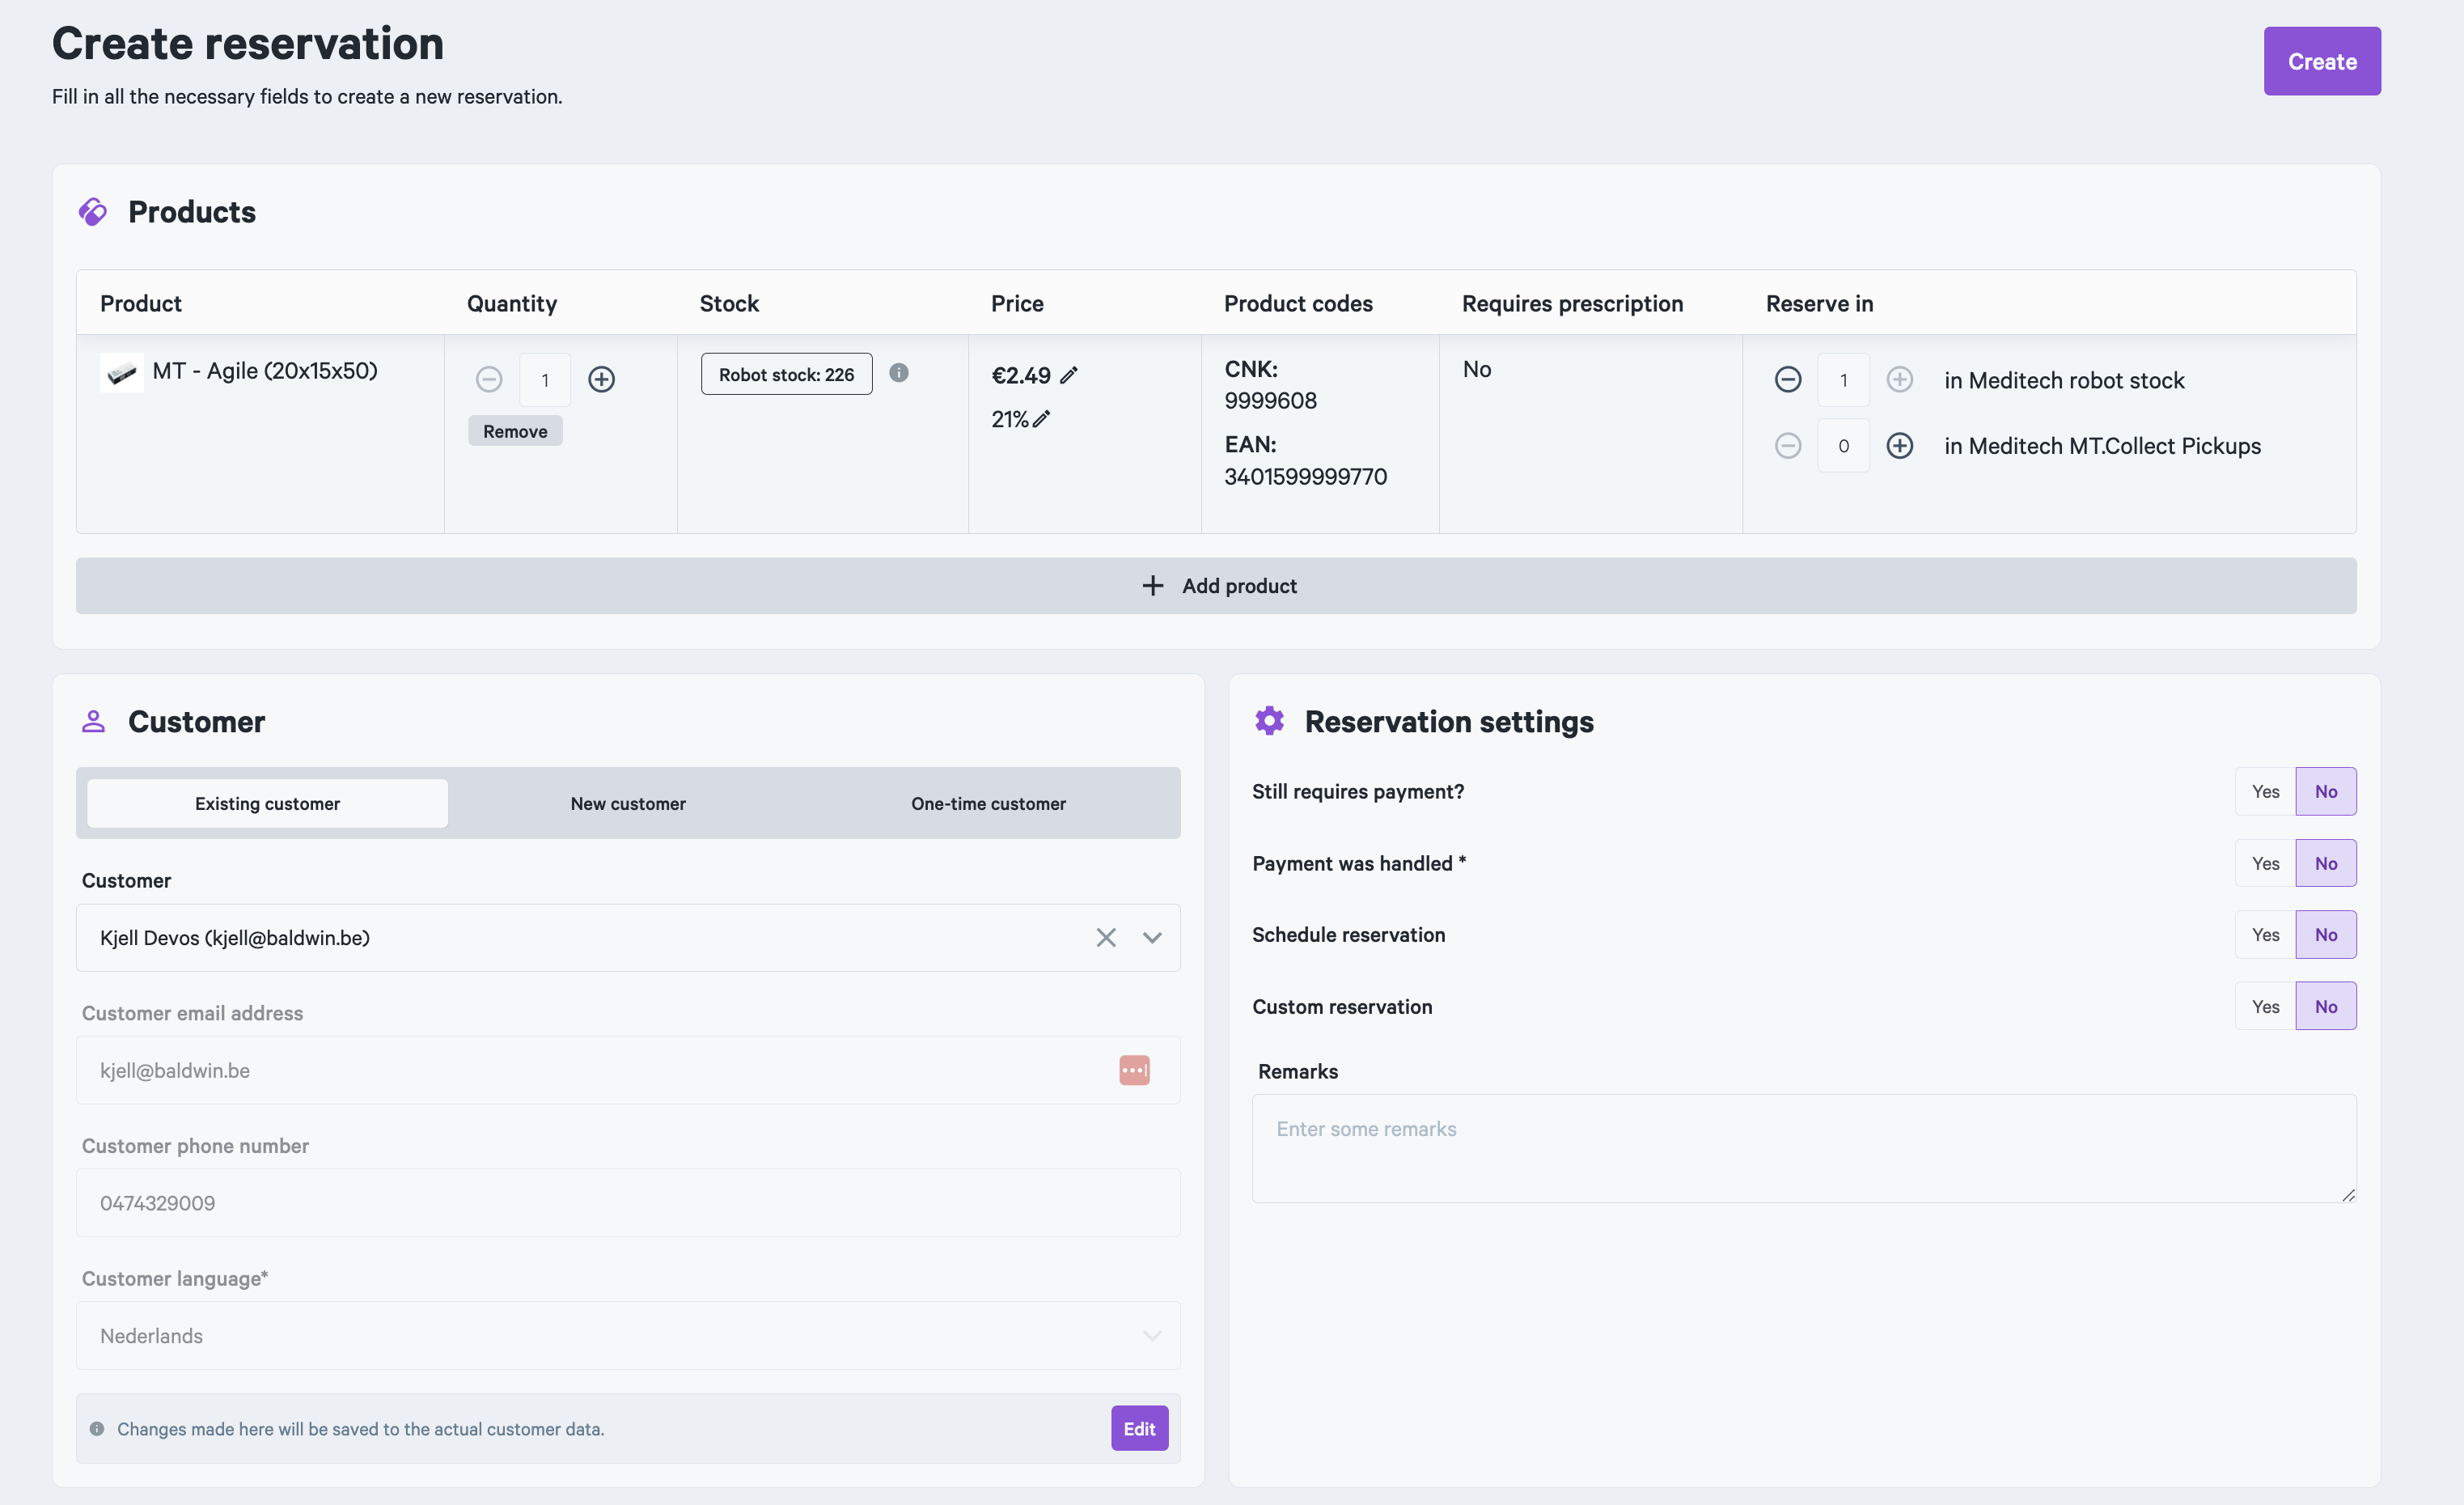Click the Create button
The height and width of the screenshot is (1505, 2464).
(x=2322, y=61)
